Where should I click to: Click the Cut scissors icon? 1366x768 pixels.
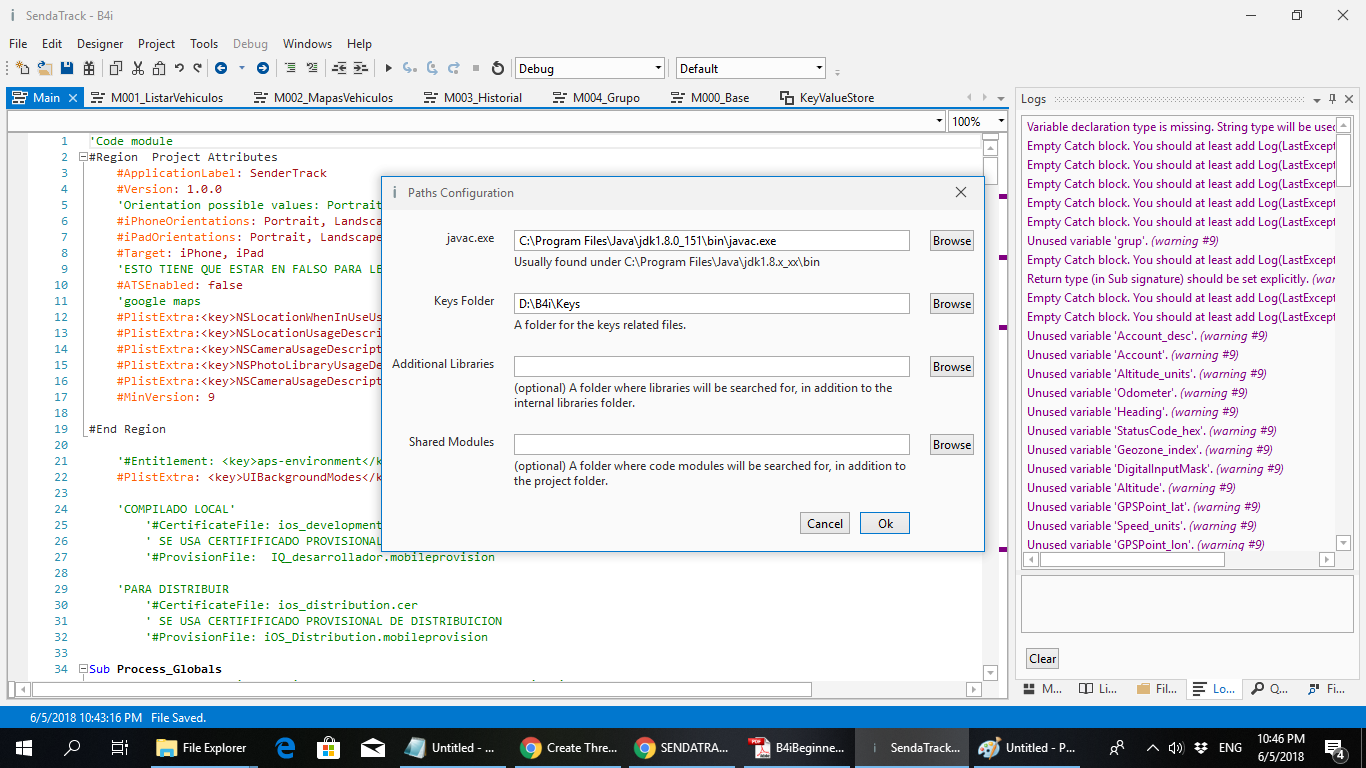[x=137, y=68]
